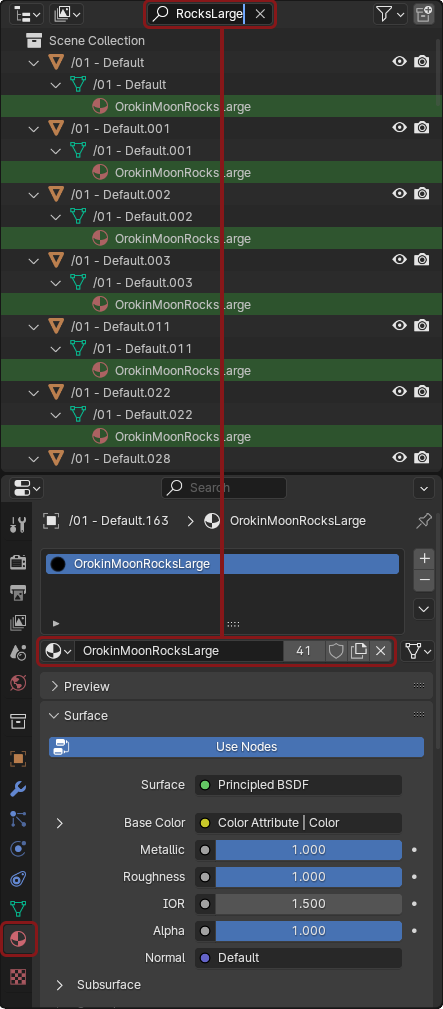Open the outliner filter dropdown

click(390, 14)
